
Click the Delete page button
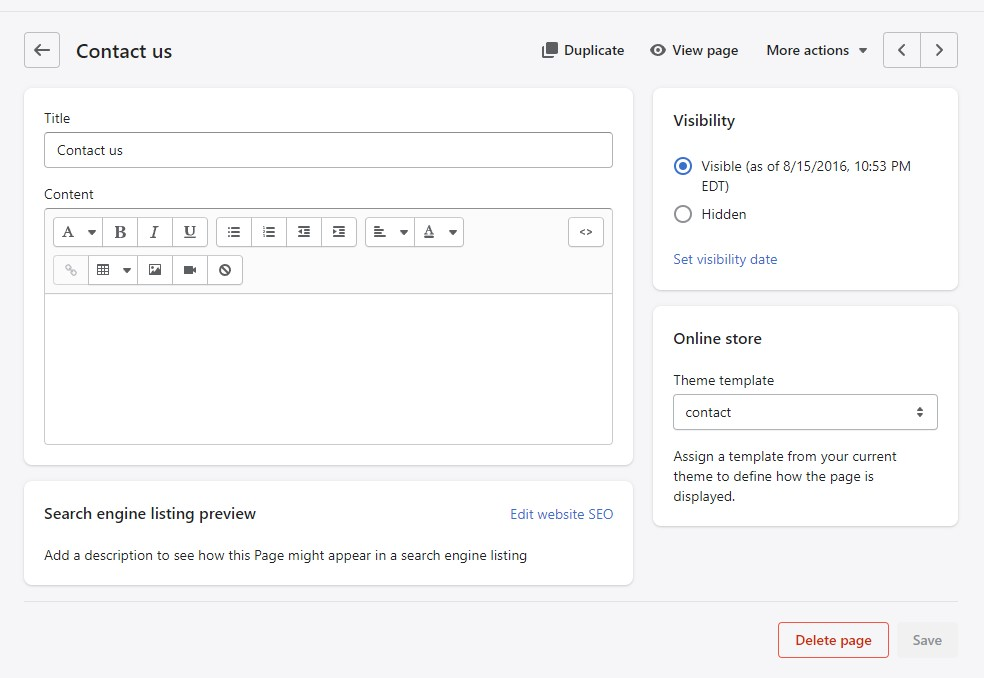[833, 640]
